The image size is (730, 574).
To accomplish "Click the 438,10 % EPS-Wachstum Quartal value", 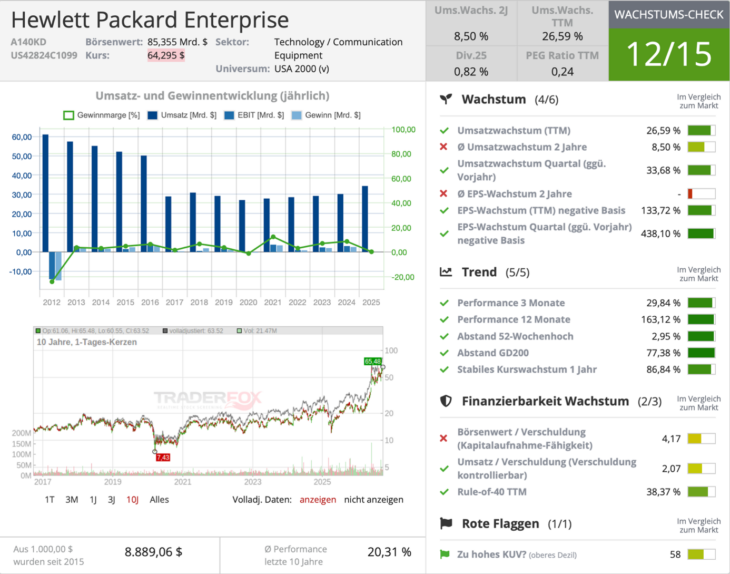I will point(661,234).
